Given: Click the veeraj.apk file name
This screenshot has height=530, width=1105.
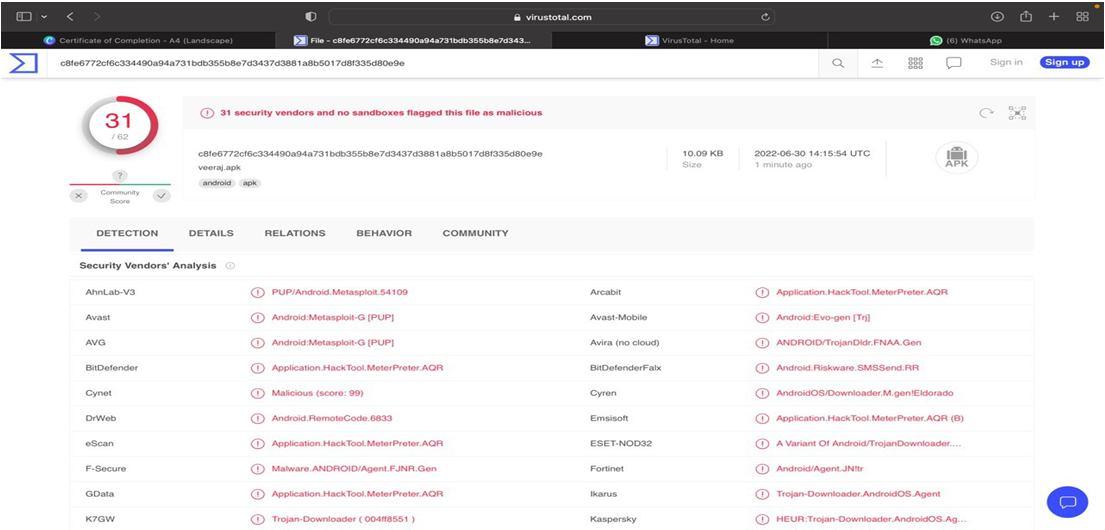Looking at the screenshot, I should pos(221,168).
